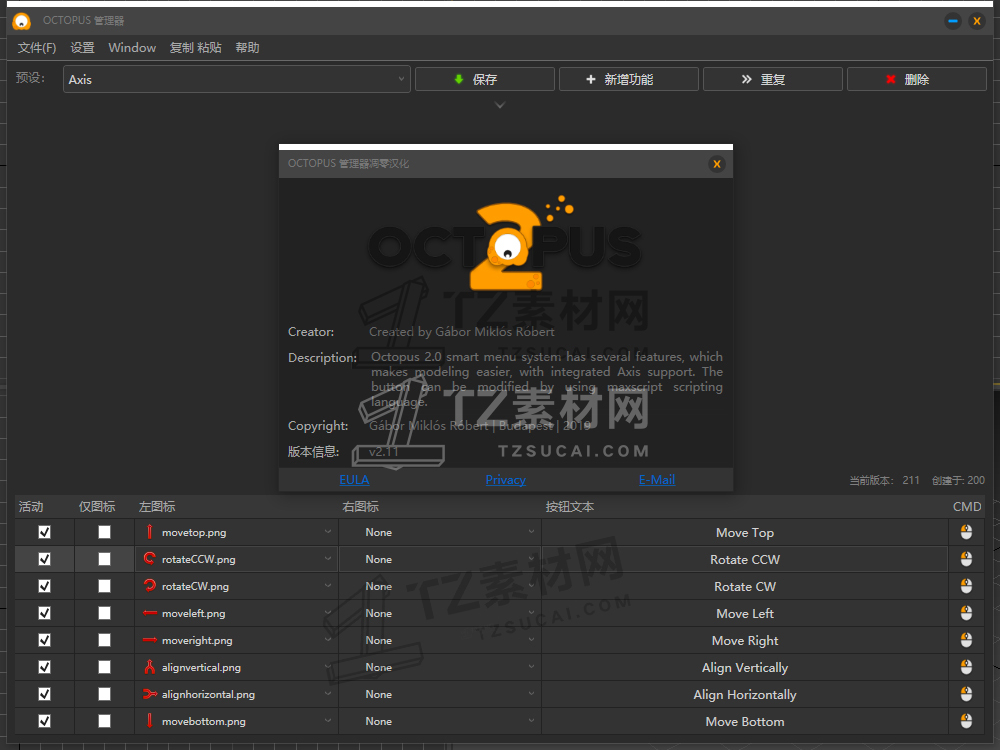1000x750 pixels.
Task: Open CMD mouse icon for Align Horizontally
Action: point(966,694)
